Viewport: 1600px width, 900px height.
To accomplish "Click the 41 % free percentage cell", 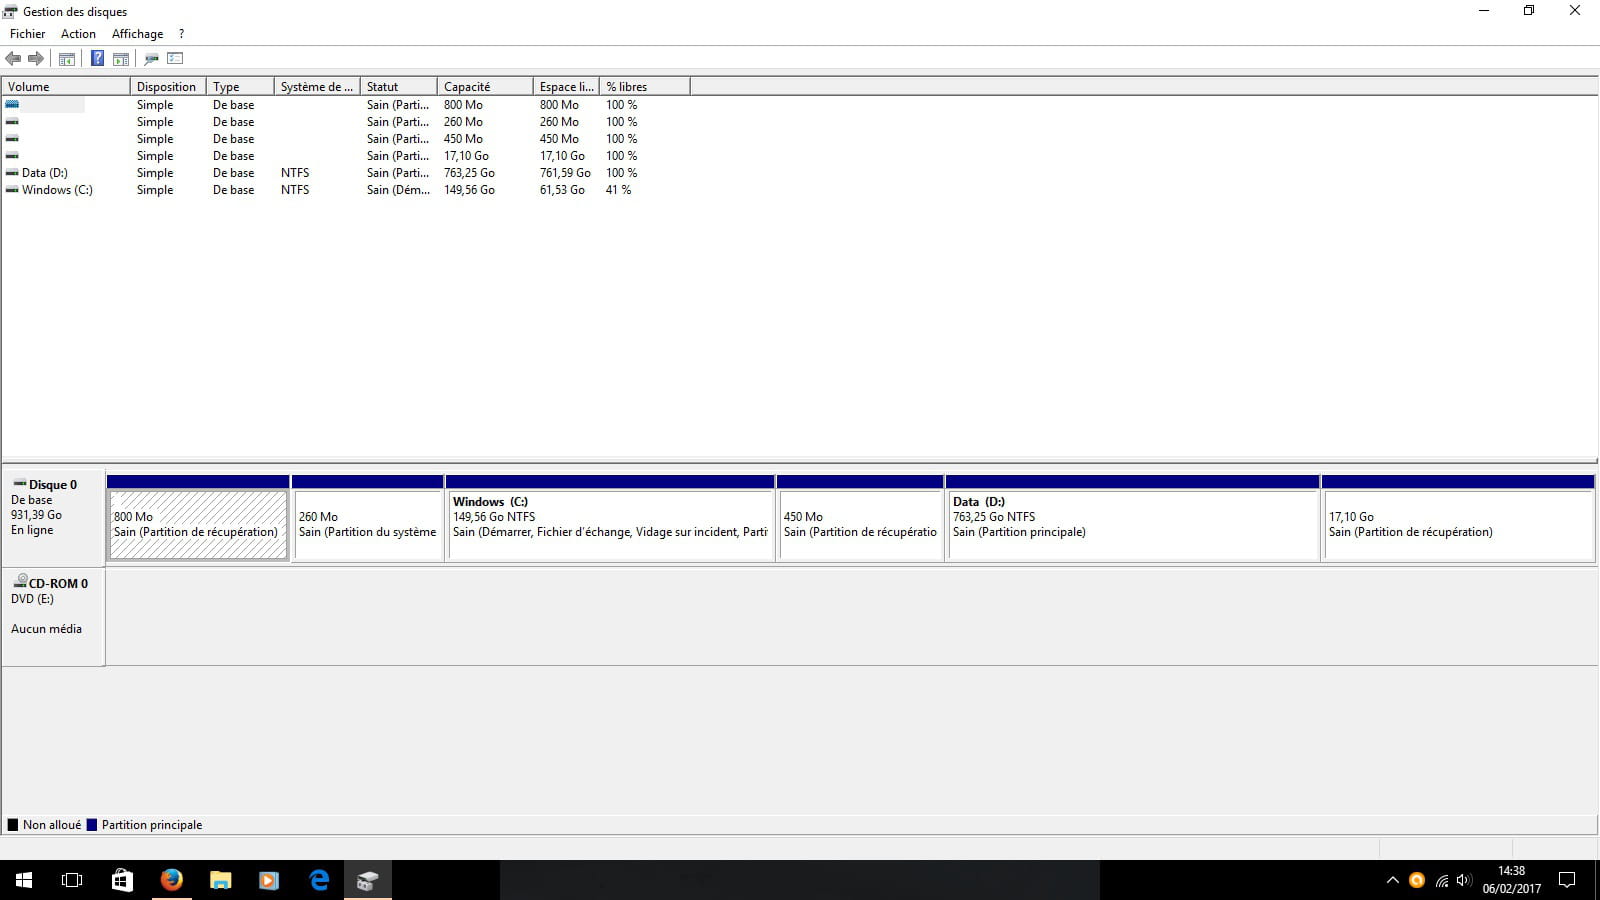I will (x=618, y=190).
